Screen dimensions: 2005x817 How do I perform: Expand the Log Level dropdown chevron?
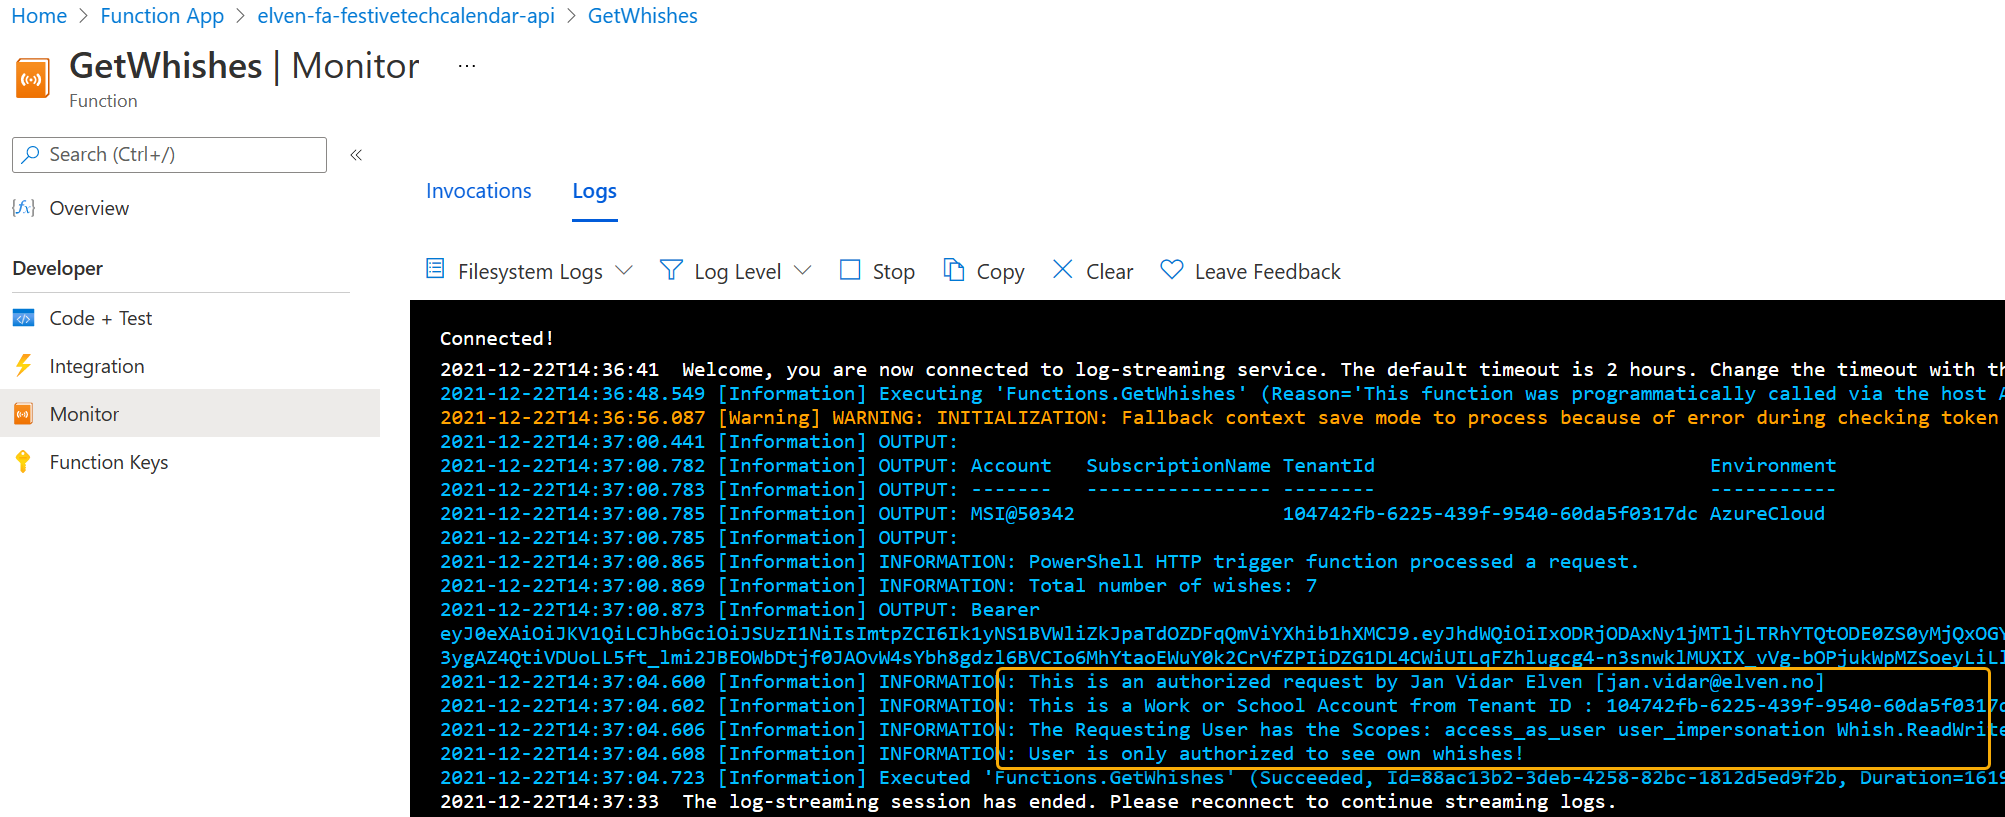coord(803,271)
